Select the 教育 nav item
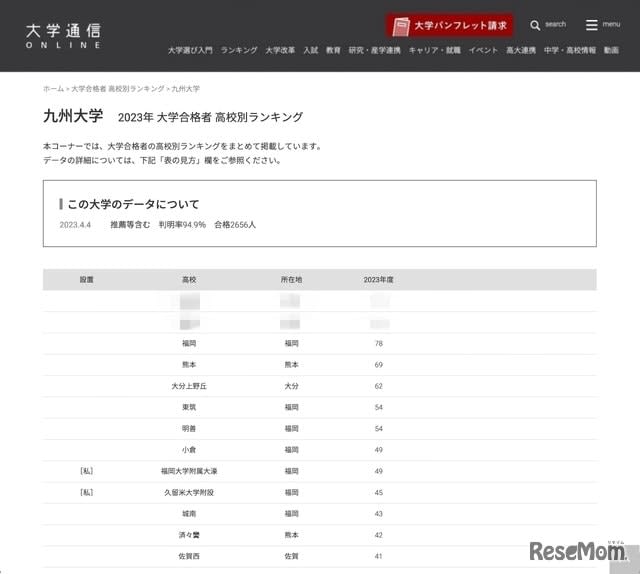Image resolution: width=640 pixels, height=574 pixels. [x=333, y=50]
